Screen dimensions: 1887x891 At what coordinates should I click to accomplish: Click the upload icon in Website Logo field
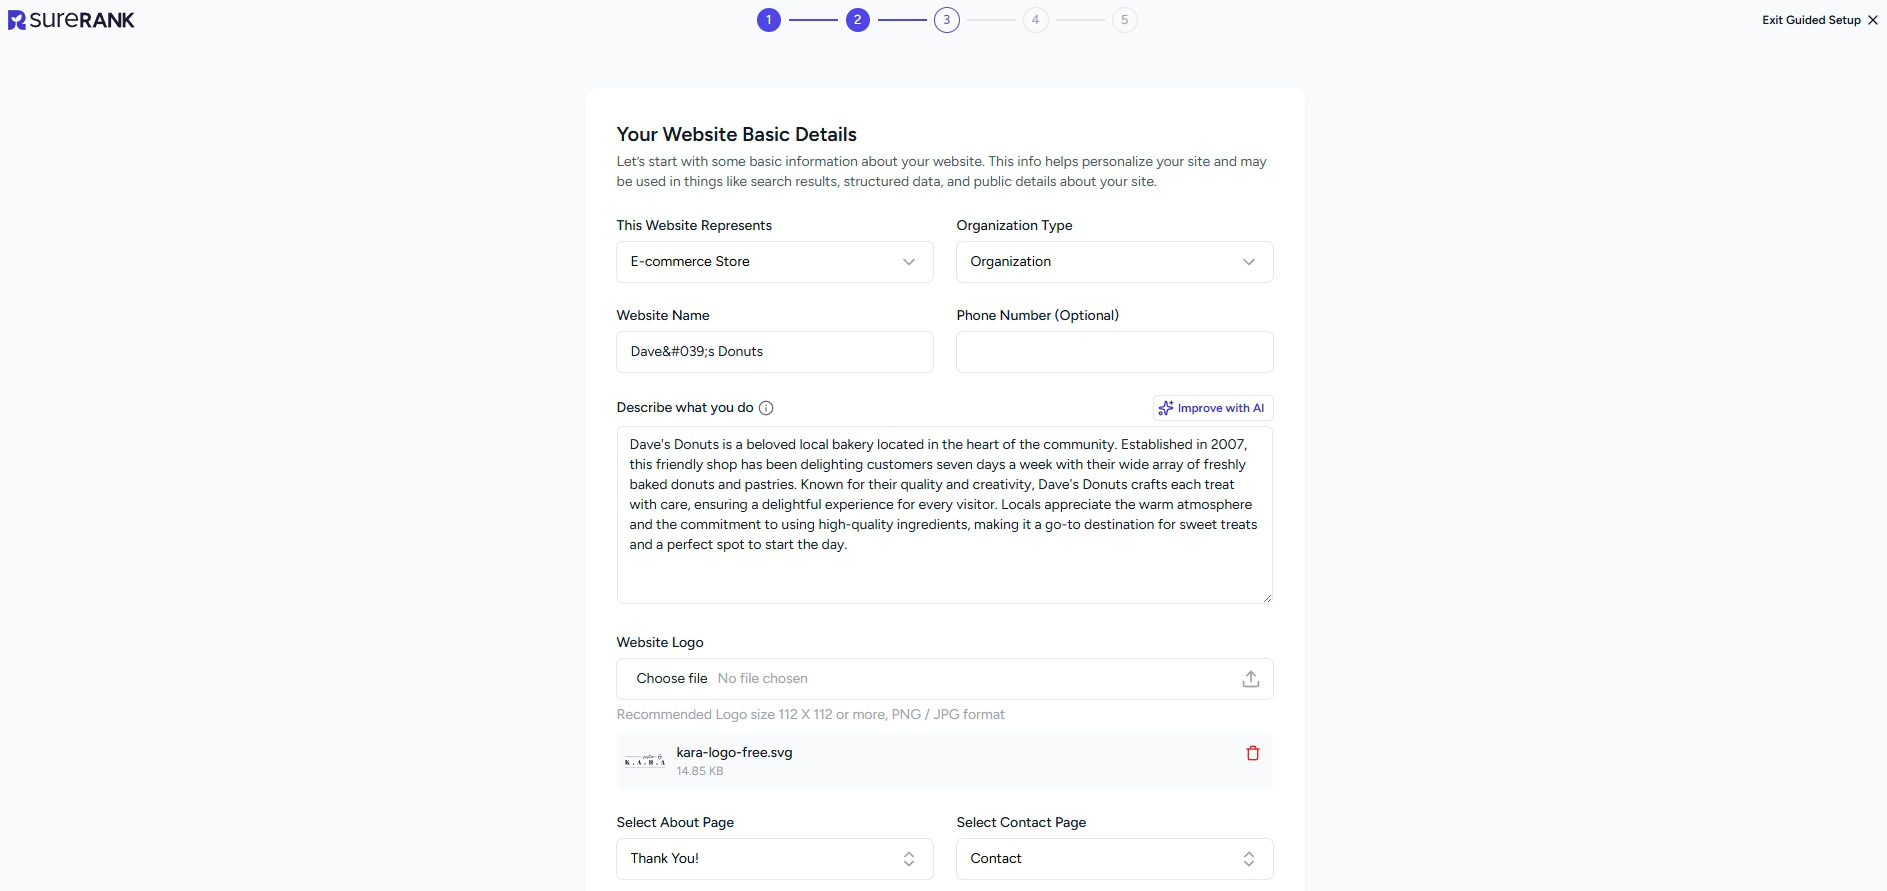coord(1250,679)
